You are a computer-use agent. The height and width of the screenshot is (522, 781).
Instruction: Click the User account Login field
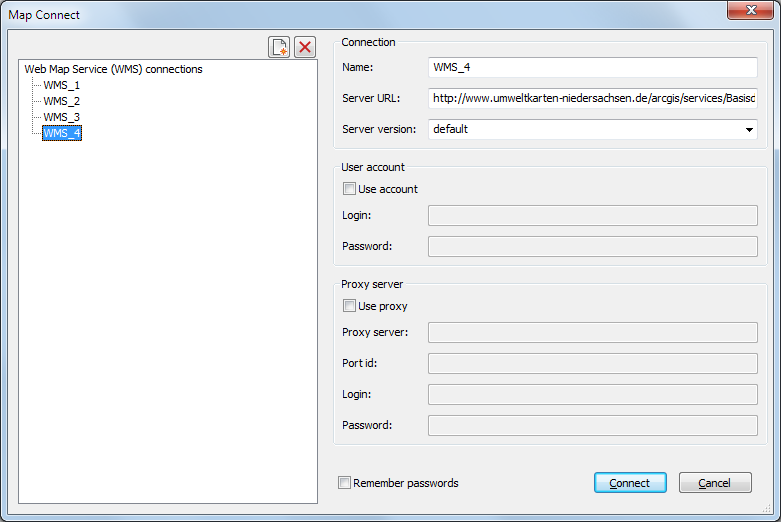(593, 215)
